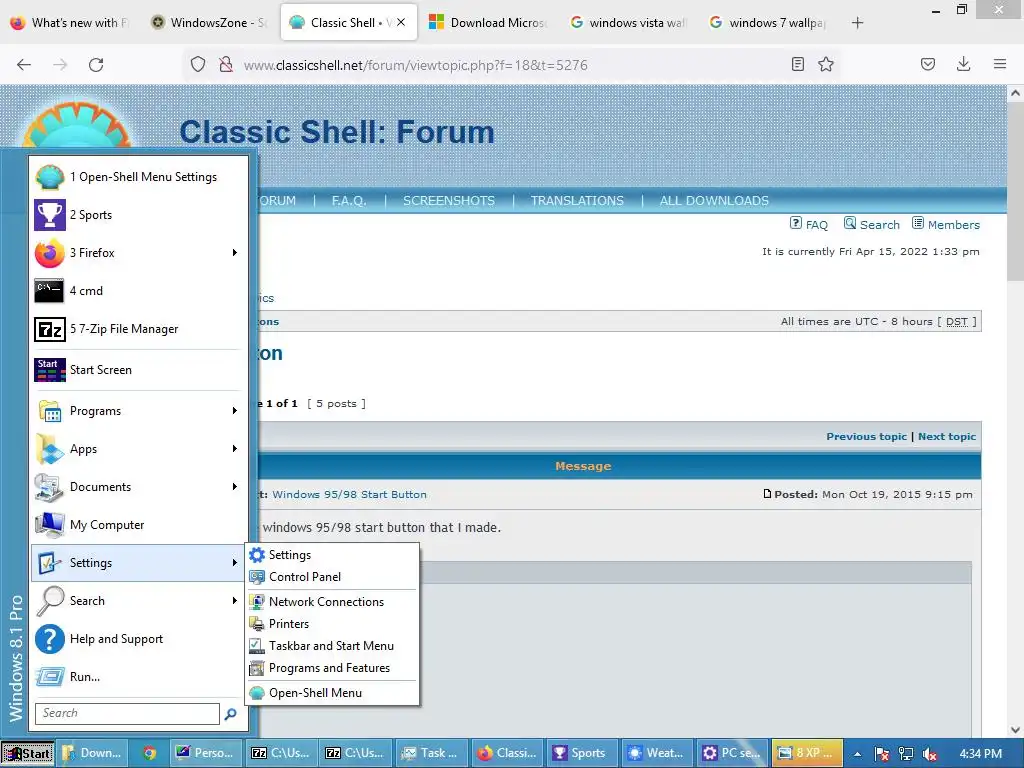Open Firefox downloads panel
Screen dimensions: 1024x768
(963, 64)
